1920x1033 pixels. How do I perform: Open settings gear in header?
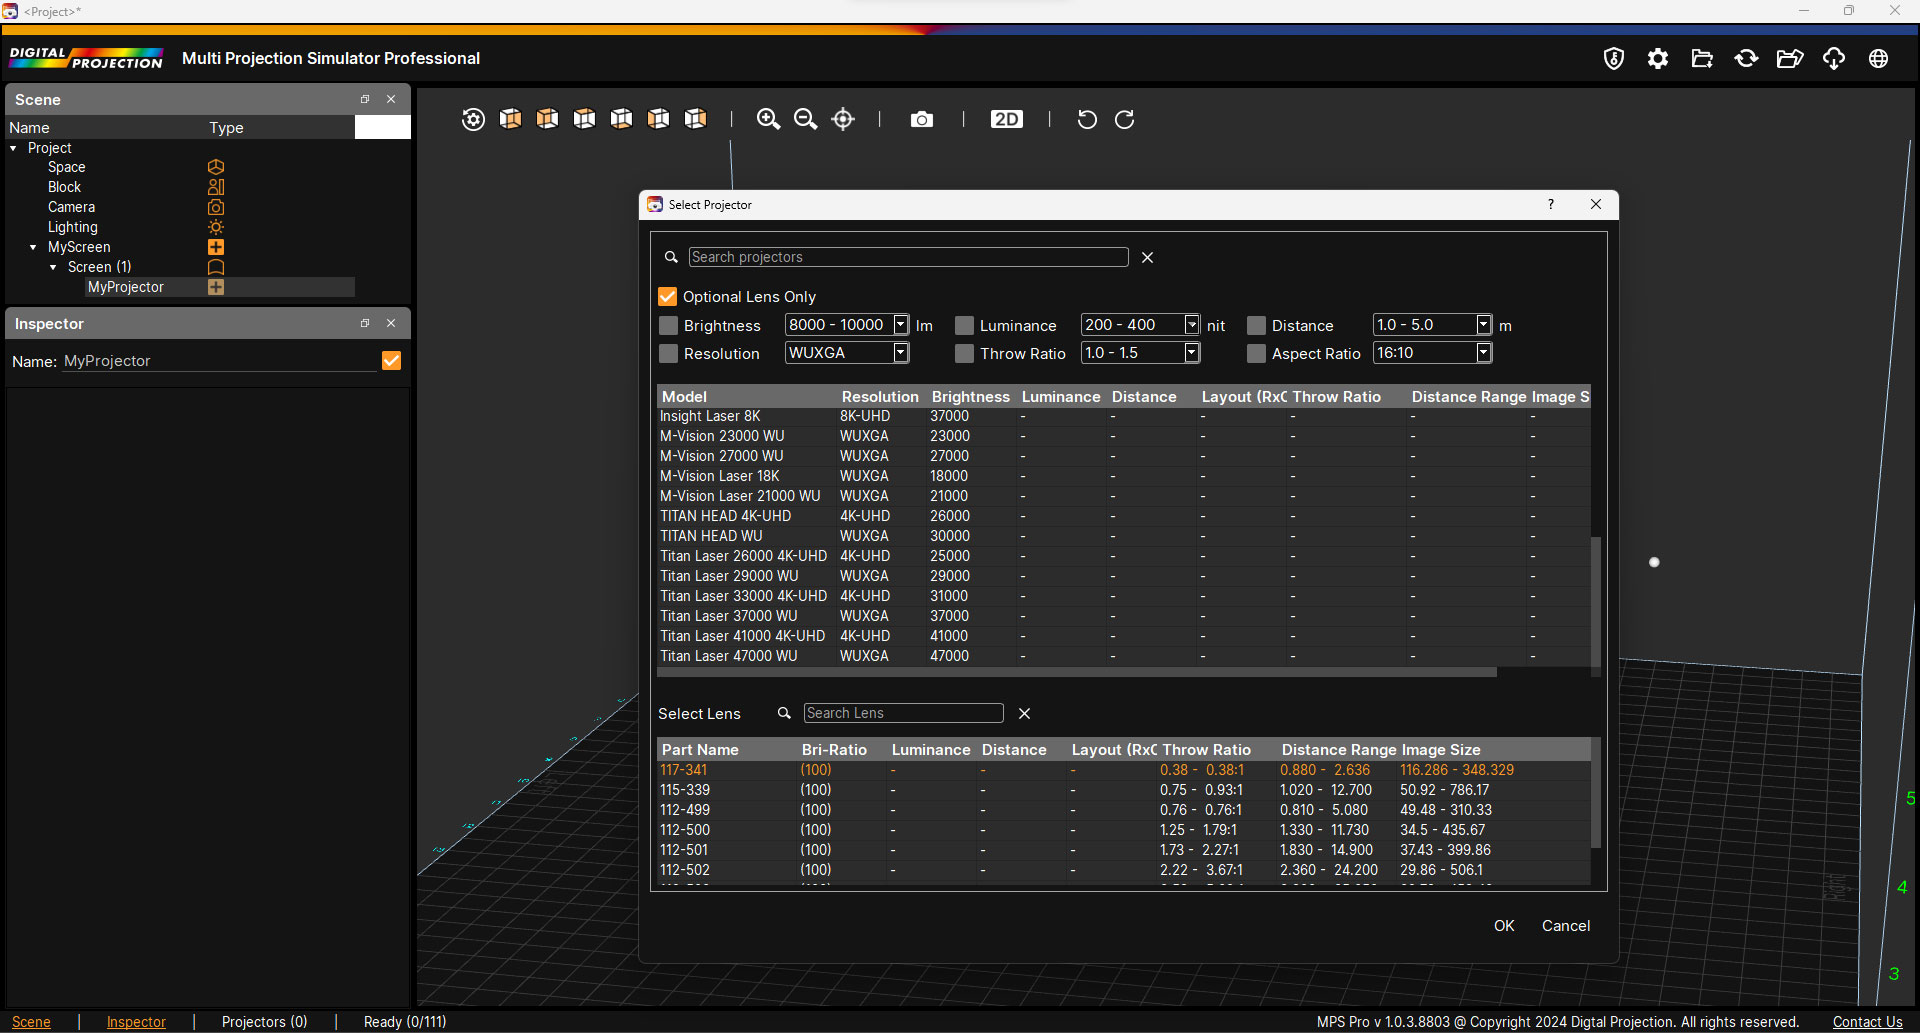[1657, 58]
